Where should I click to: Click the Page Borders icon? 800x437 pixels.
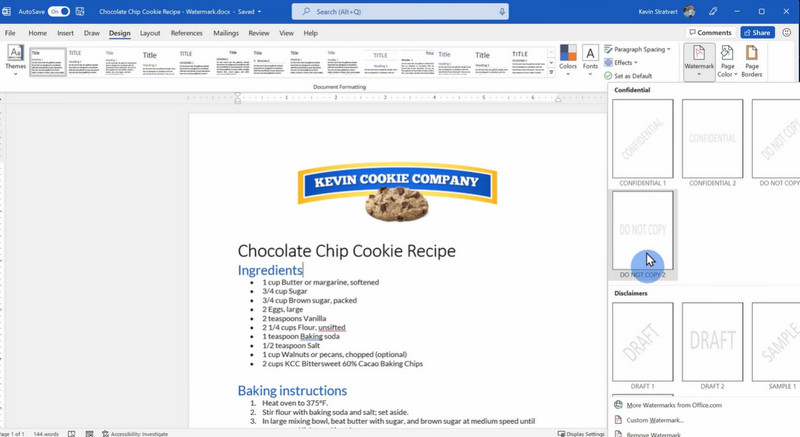(x=752, y=59)
